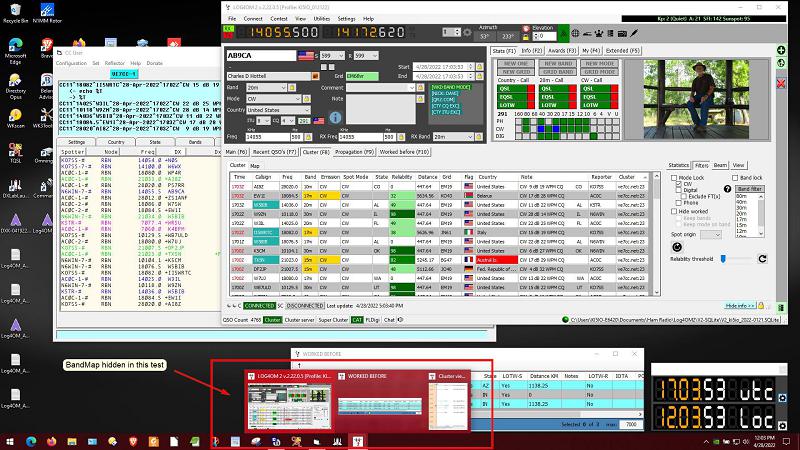The height and width of the screenshot is (450, 800).
Task: Open the Connect menu
Action: [253, 18]
